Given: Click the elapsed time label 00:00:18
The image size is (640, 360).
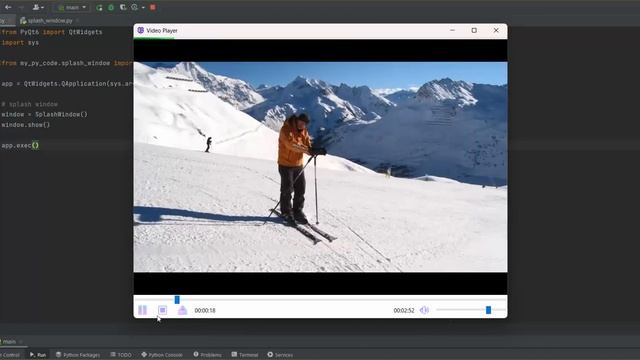Looking at the screenshot, I should coord(205,311).
